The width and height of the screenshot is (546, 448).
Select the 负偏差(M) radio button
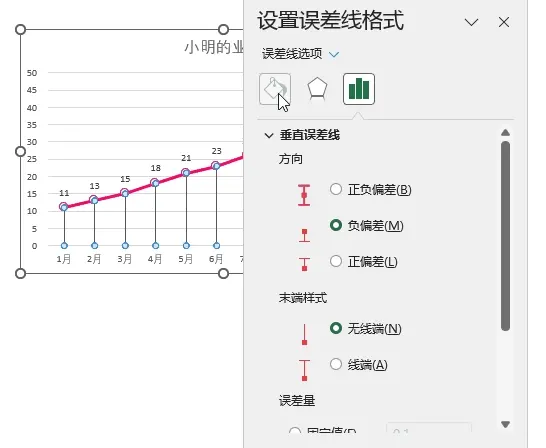pyautogui.click(x=336, y=225)
